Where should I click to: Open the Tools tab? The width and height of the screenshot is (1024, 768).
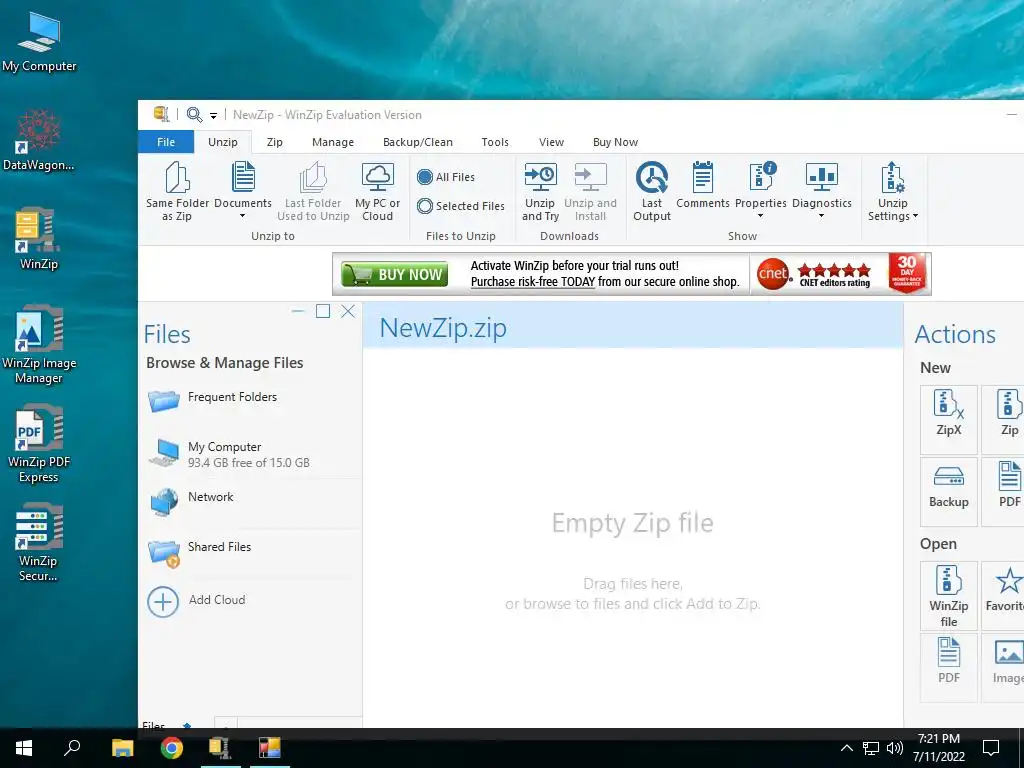pyautogui.click(x=495, y=142)
